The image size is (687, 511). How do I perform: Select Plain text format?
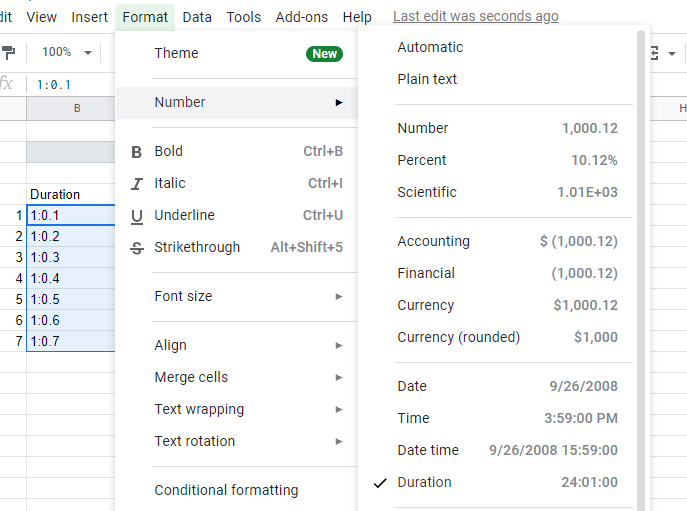498,79
